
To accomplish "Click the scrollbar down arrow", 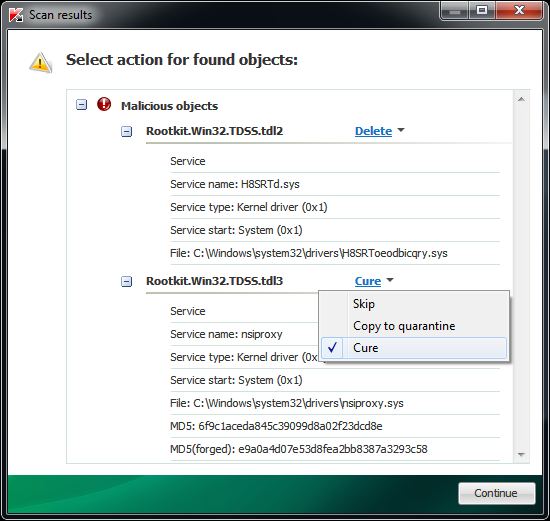I will point(521,455).
